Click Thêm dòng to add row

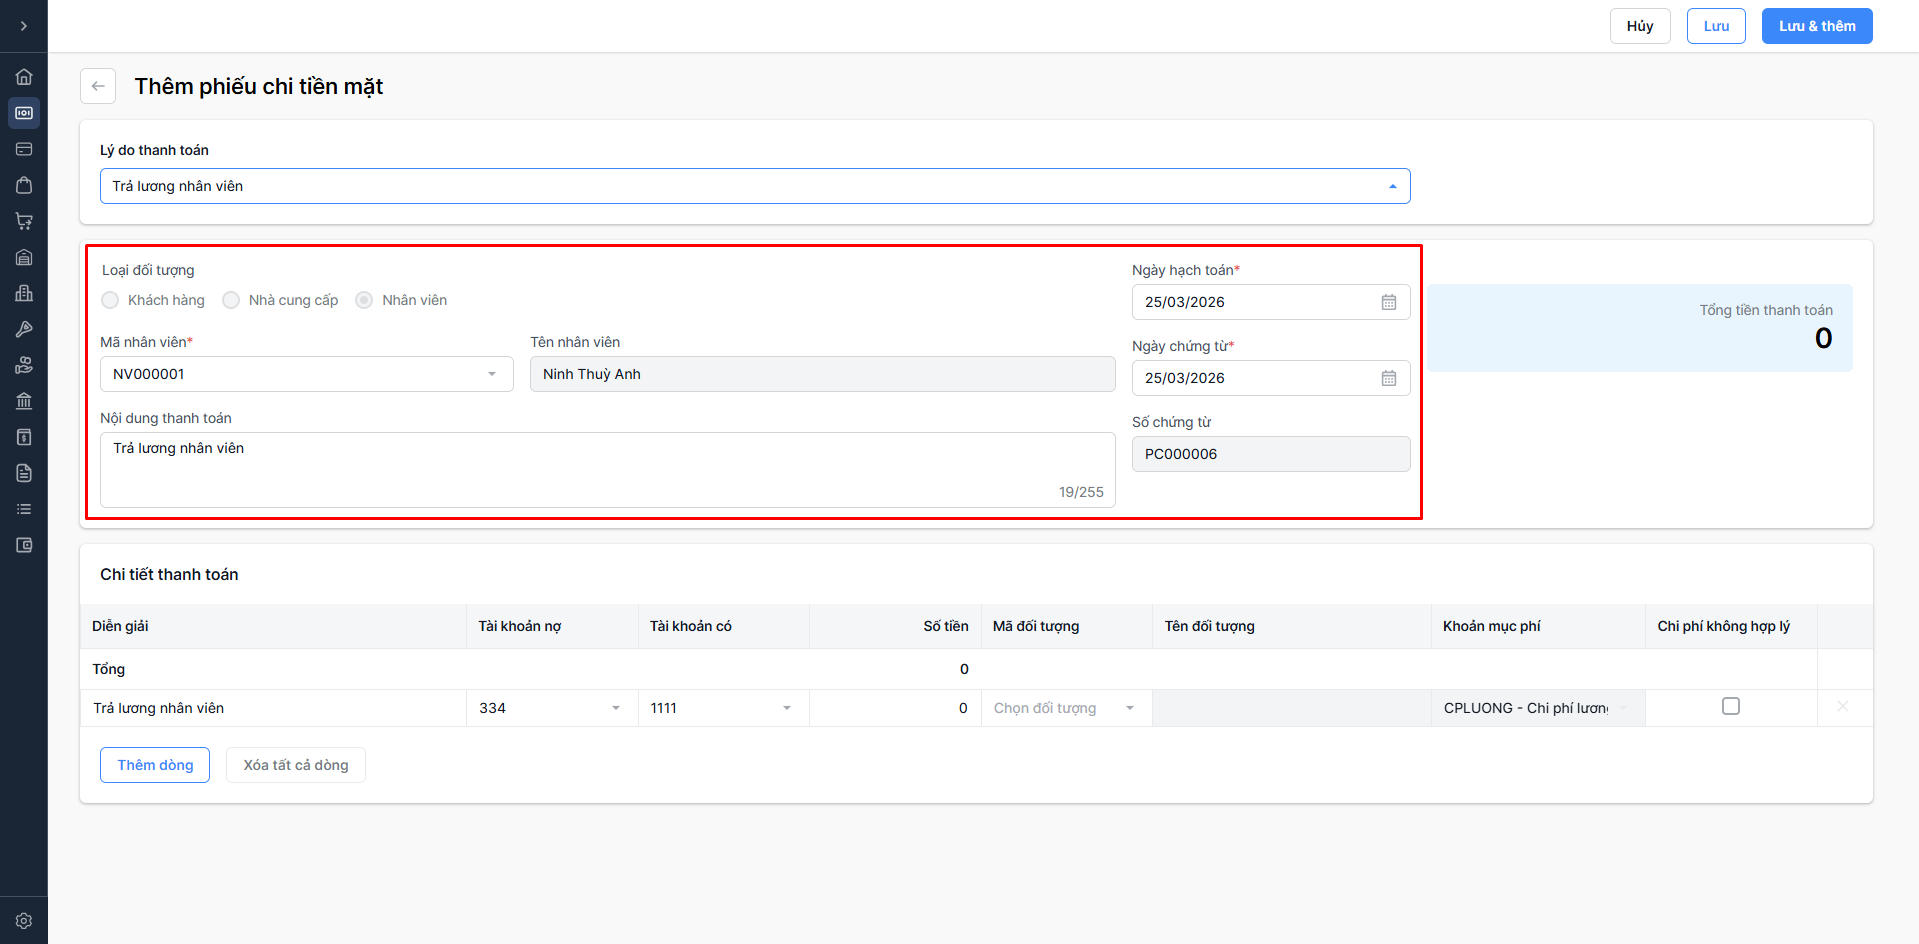pos(155,765)
